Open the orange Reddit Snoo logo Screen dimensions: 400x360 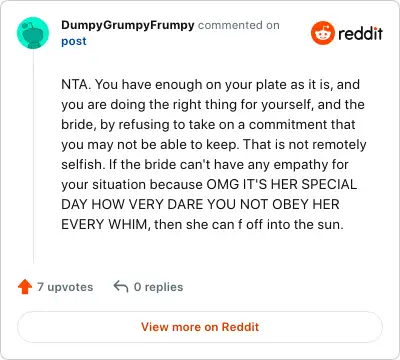pyautogui.click(x=322, y=33)
